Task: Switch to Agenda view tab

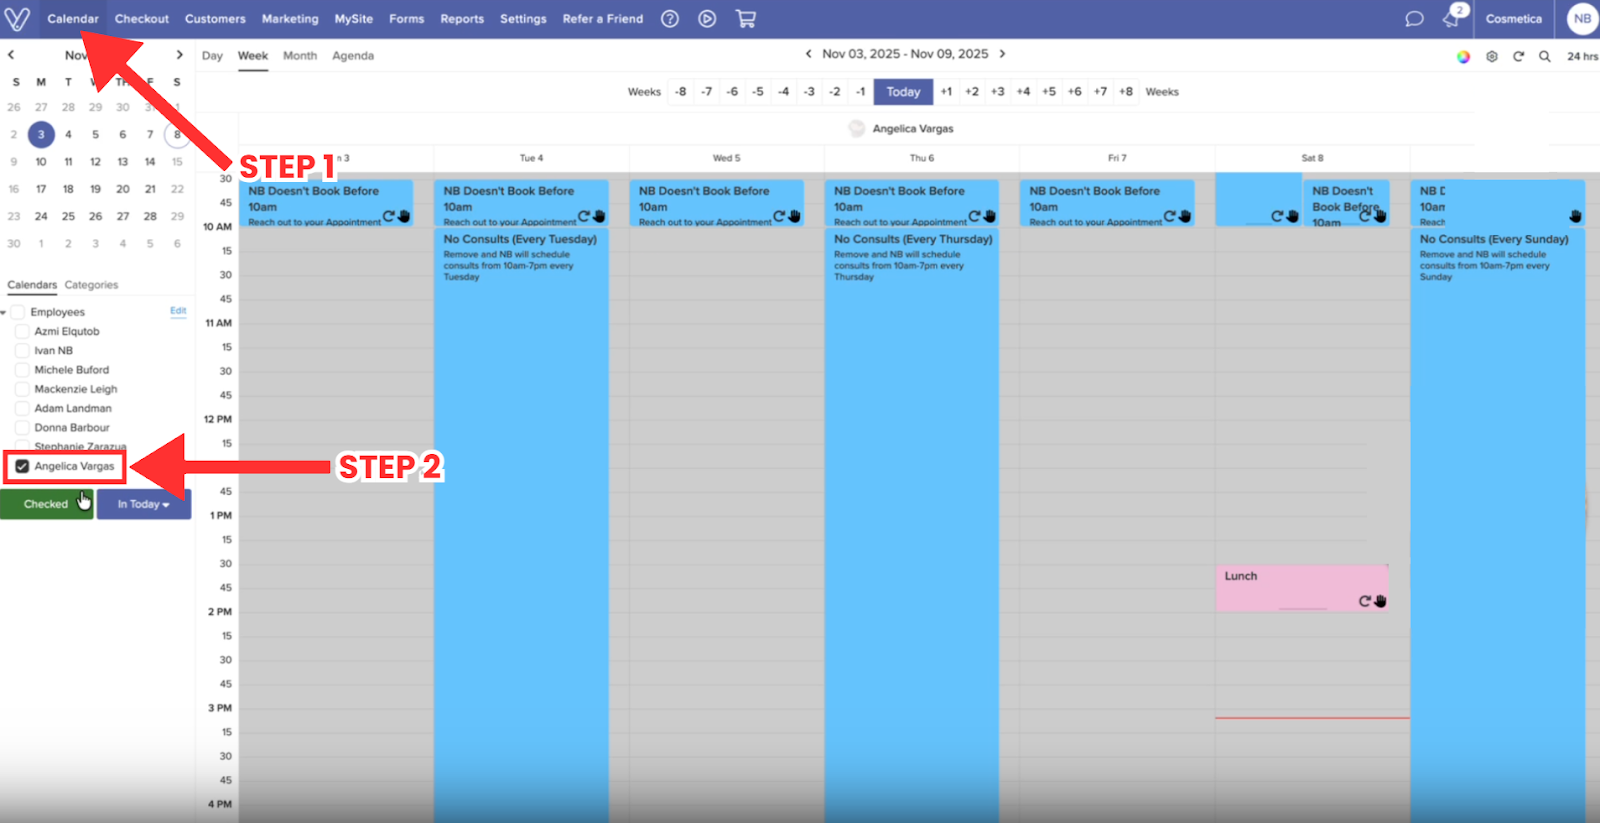Action: pyautogui.click(x=353, y=56)
